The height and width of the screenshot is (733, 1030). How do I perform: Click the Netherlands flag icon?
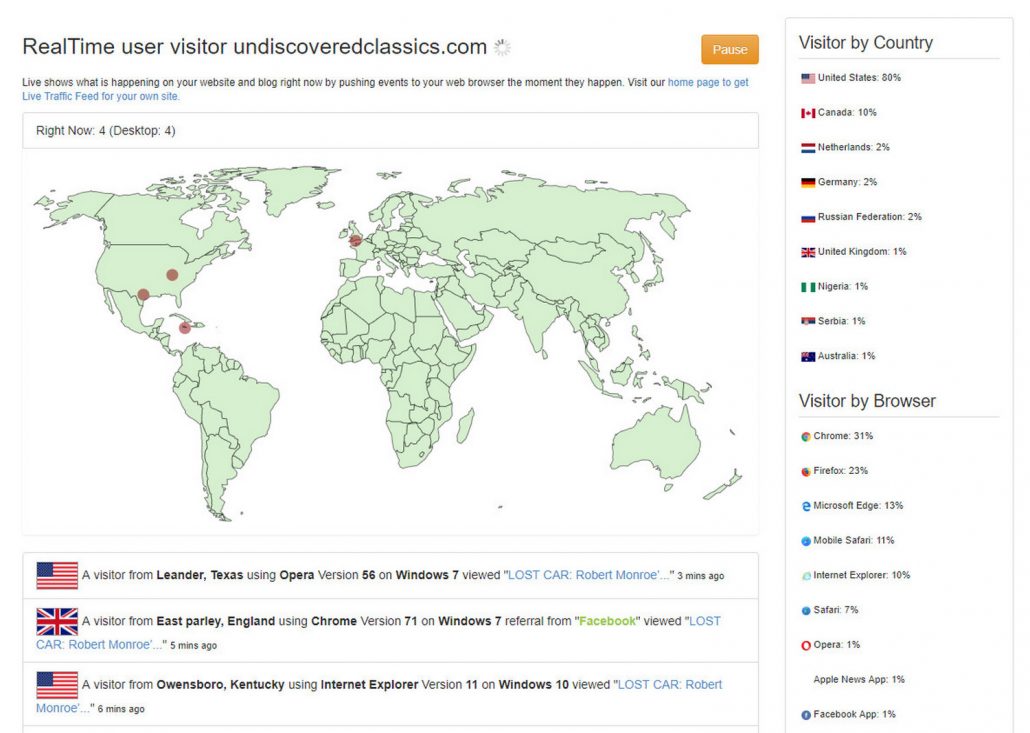(x=808, y=148)
